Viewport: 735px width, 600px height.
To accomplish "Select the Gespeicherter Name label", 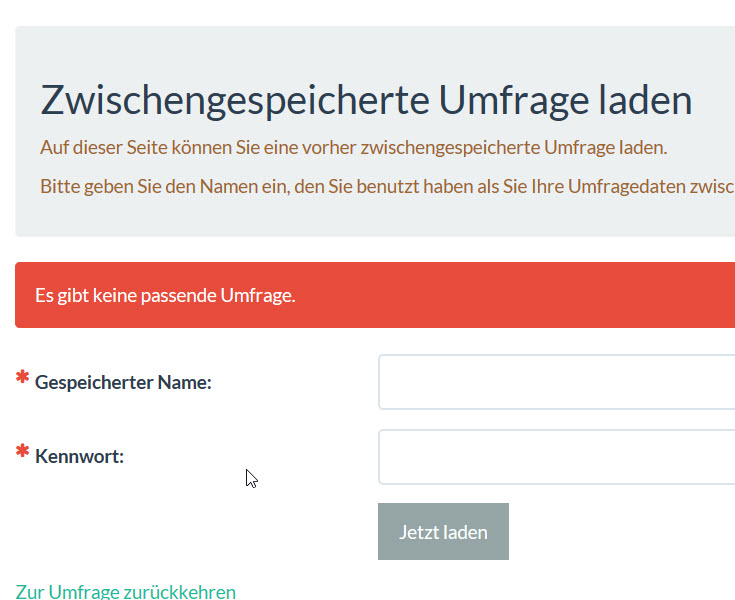I will pyautogui.click(x=123, y=382).
